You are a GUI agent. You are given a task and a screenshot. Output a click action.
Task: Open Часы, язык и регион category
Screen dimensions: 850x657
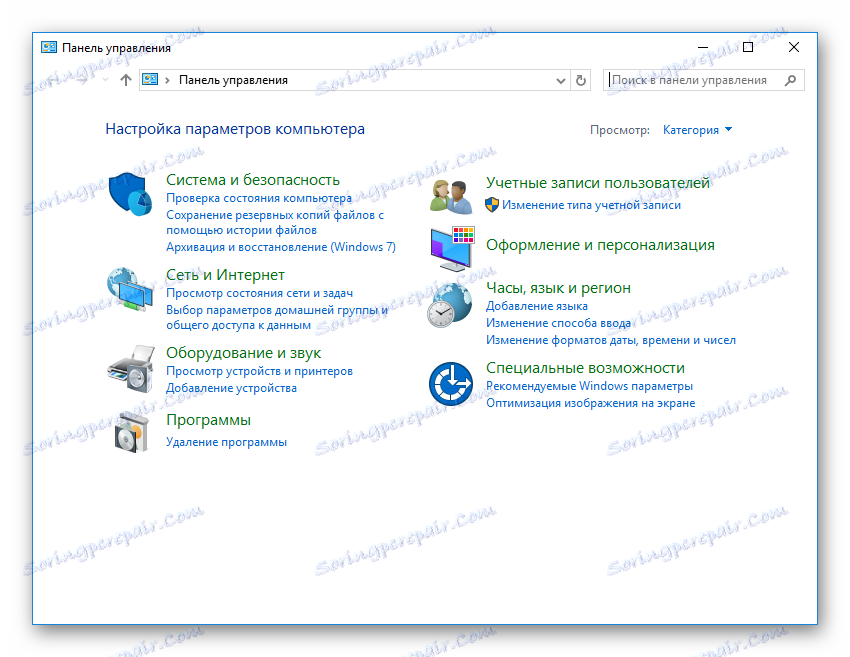pyautogui.click(x=558, y=288)
